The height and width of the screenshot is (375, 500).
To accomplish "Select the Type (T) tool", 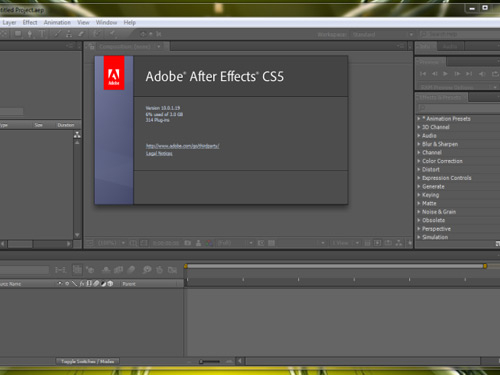I will pos(42,34).
